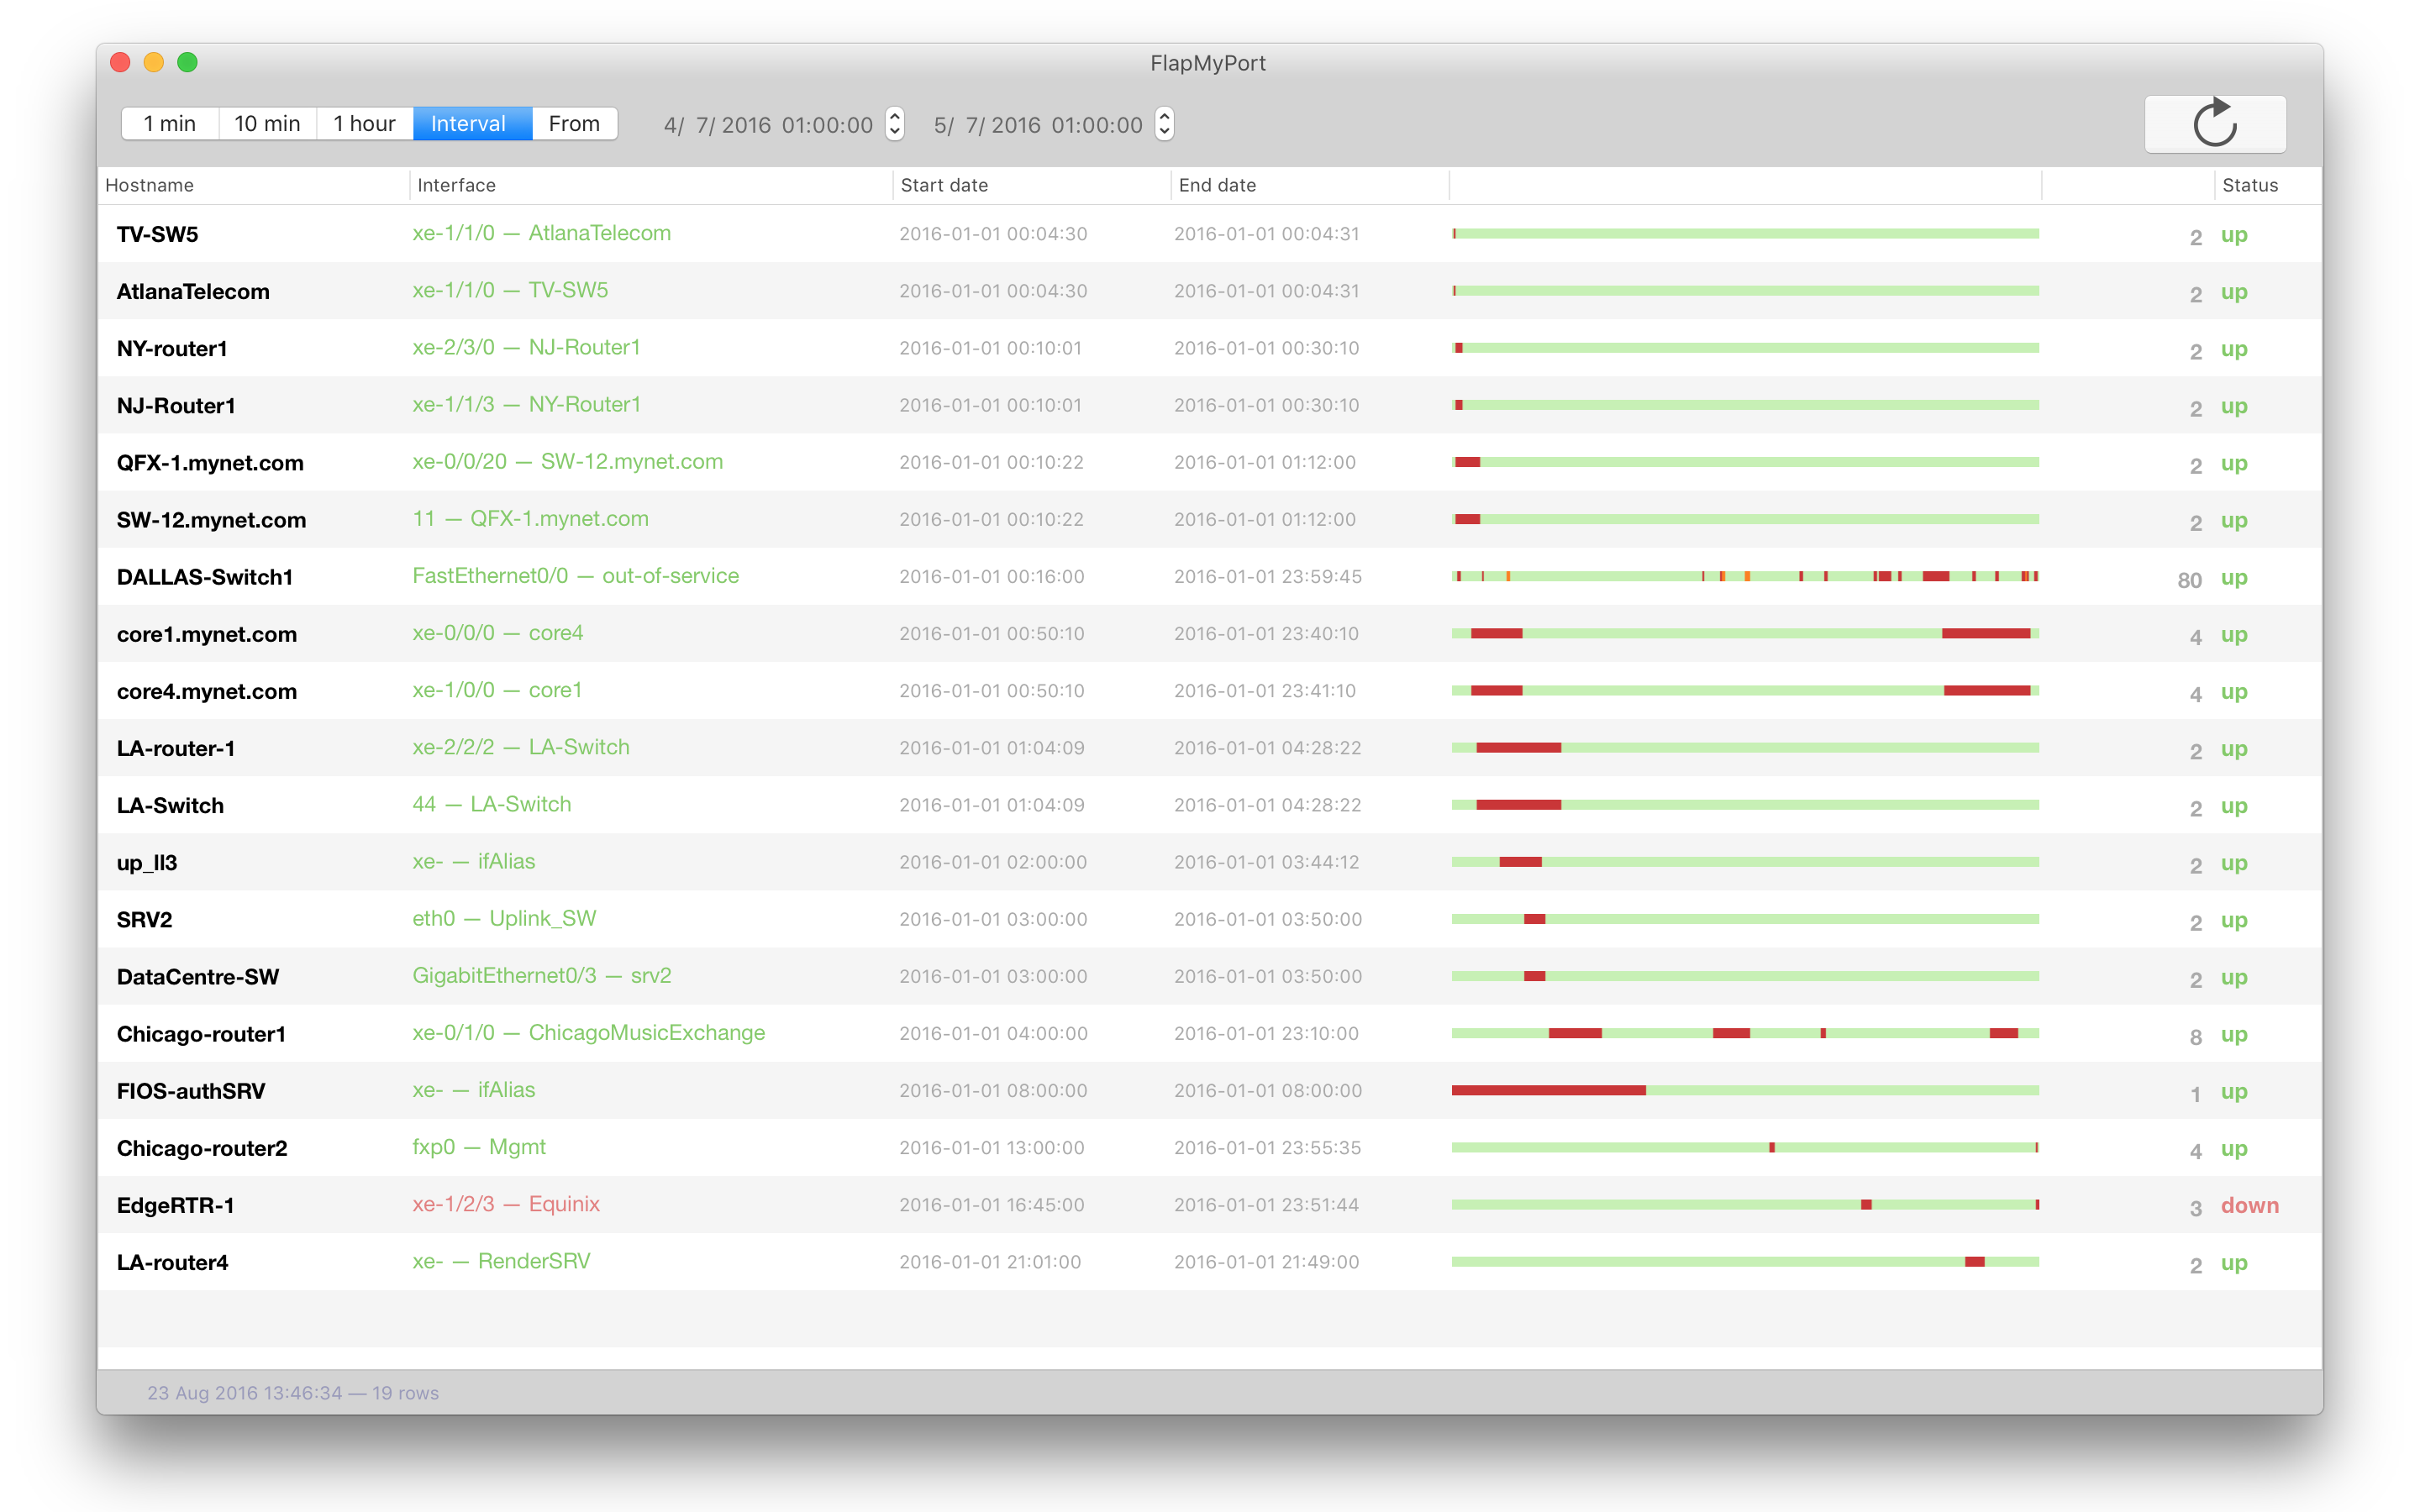Switch to the From mode
Image resolution: width=2420 pixels, height=1512 pixels.
(574, 124)
